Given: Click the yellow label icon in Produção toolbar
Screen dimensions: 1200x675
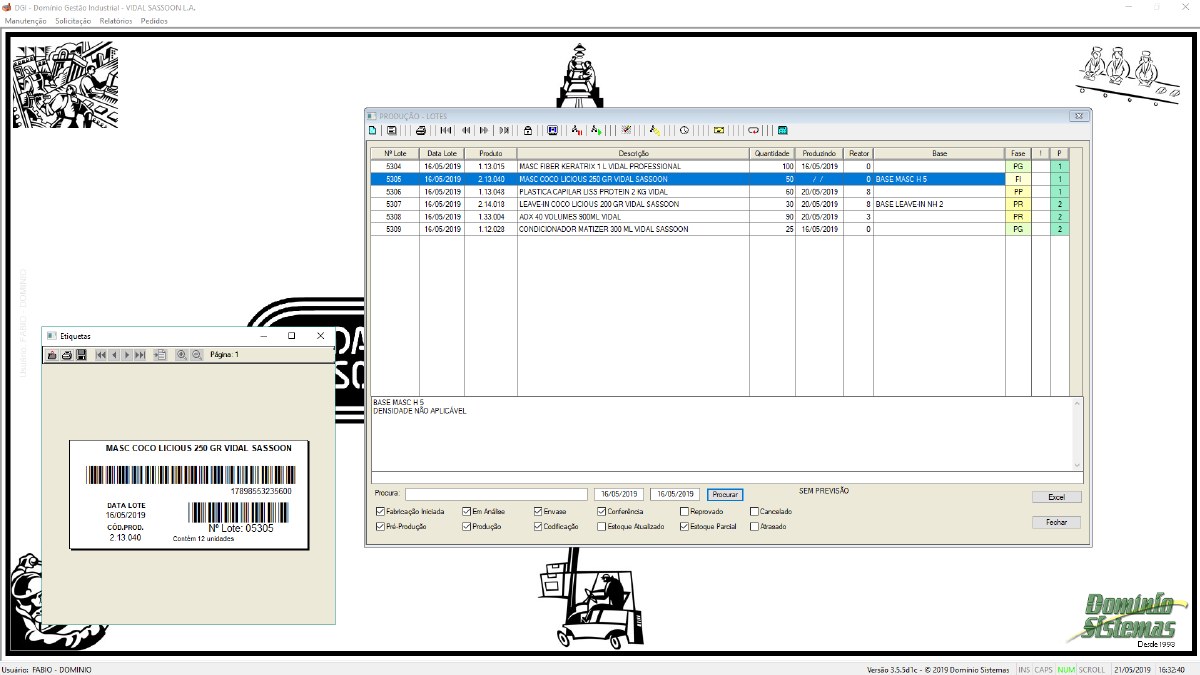Looking at the screenshot, I should click(719, 130).
